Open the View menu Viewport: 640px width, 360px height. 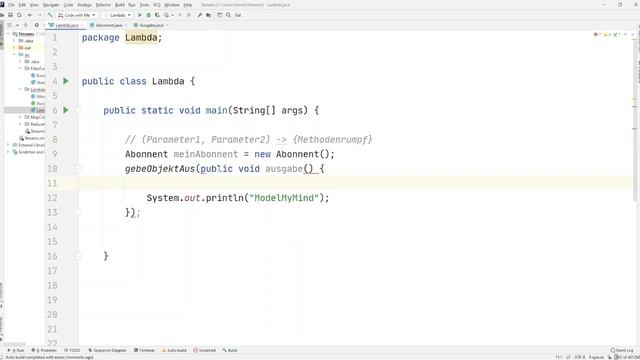(34, 5)
